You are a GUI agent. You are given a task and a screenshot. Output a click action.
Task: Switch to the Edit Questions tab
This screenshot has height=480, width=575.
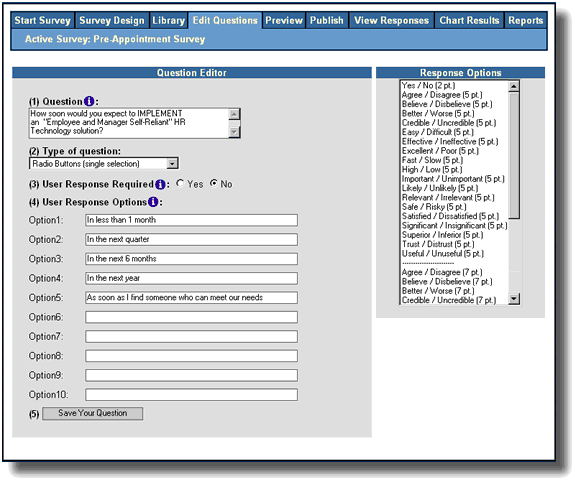point(225,21)
